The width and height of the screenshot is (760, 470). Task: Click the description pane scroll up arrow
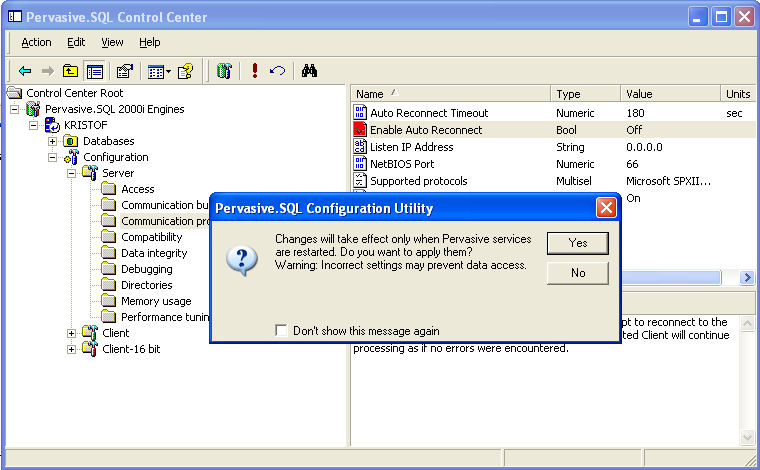tap(747, 323)
